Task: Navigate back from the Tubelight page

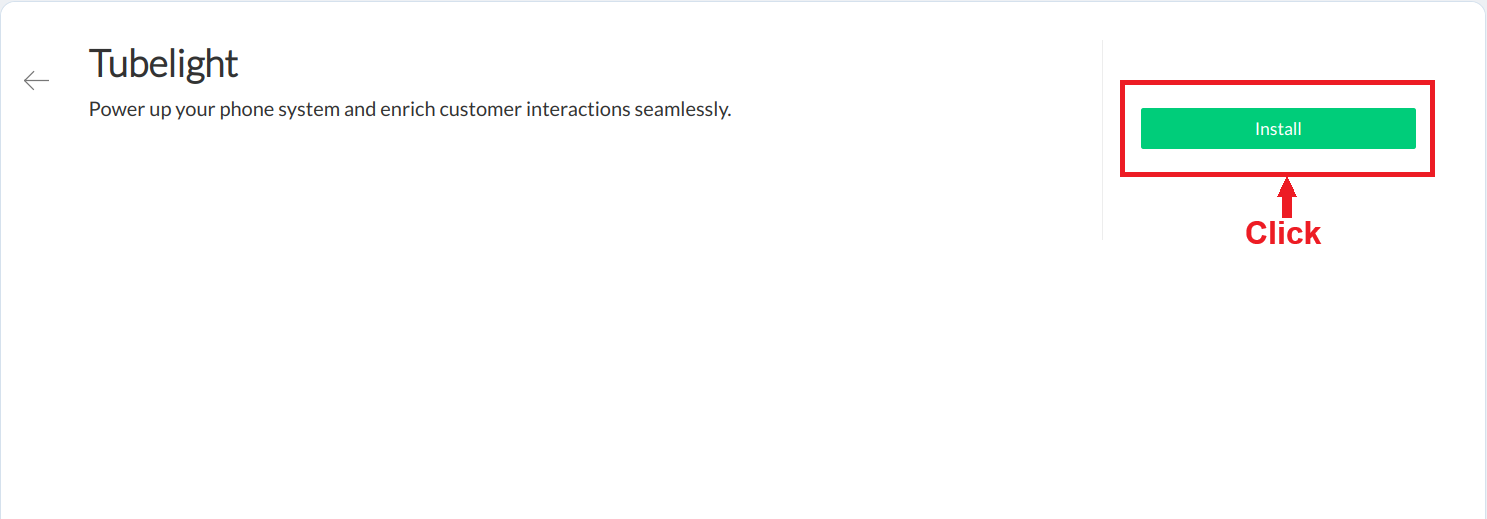Action: [x=37, y=81]
